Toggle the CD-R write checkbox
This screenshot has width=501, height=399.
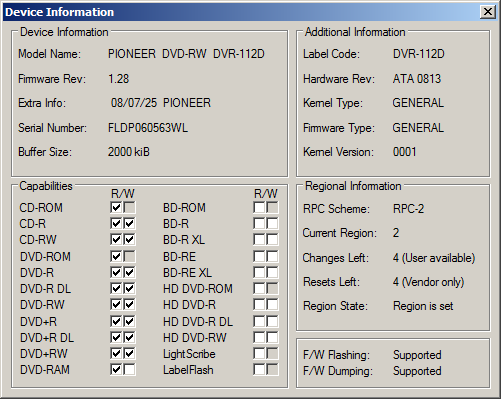click(130, 223)
